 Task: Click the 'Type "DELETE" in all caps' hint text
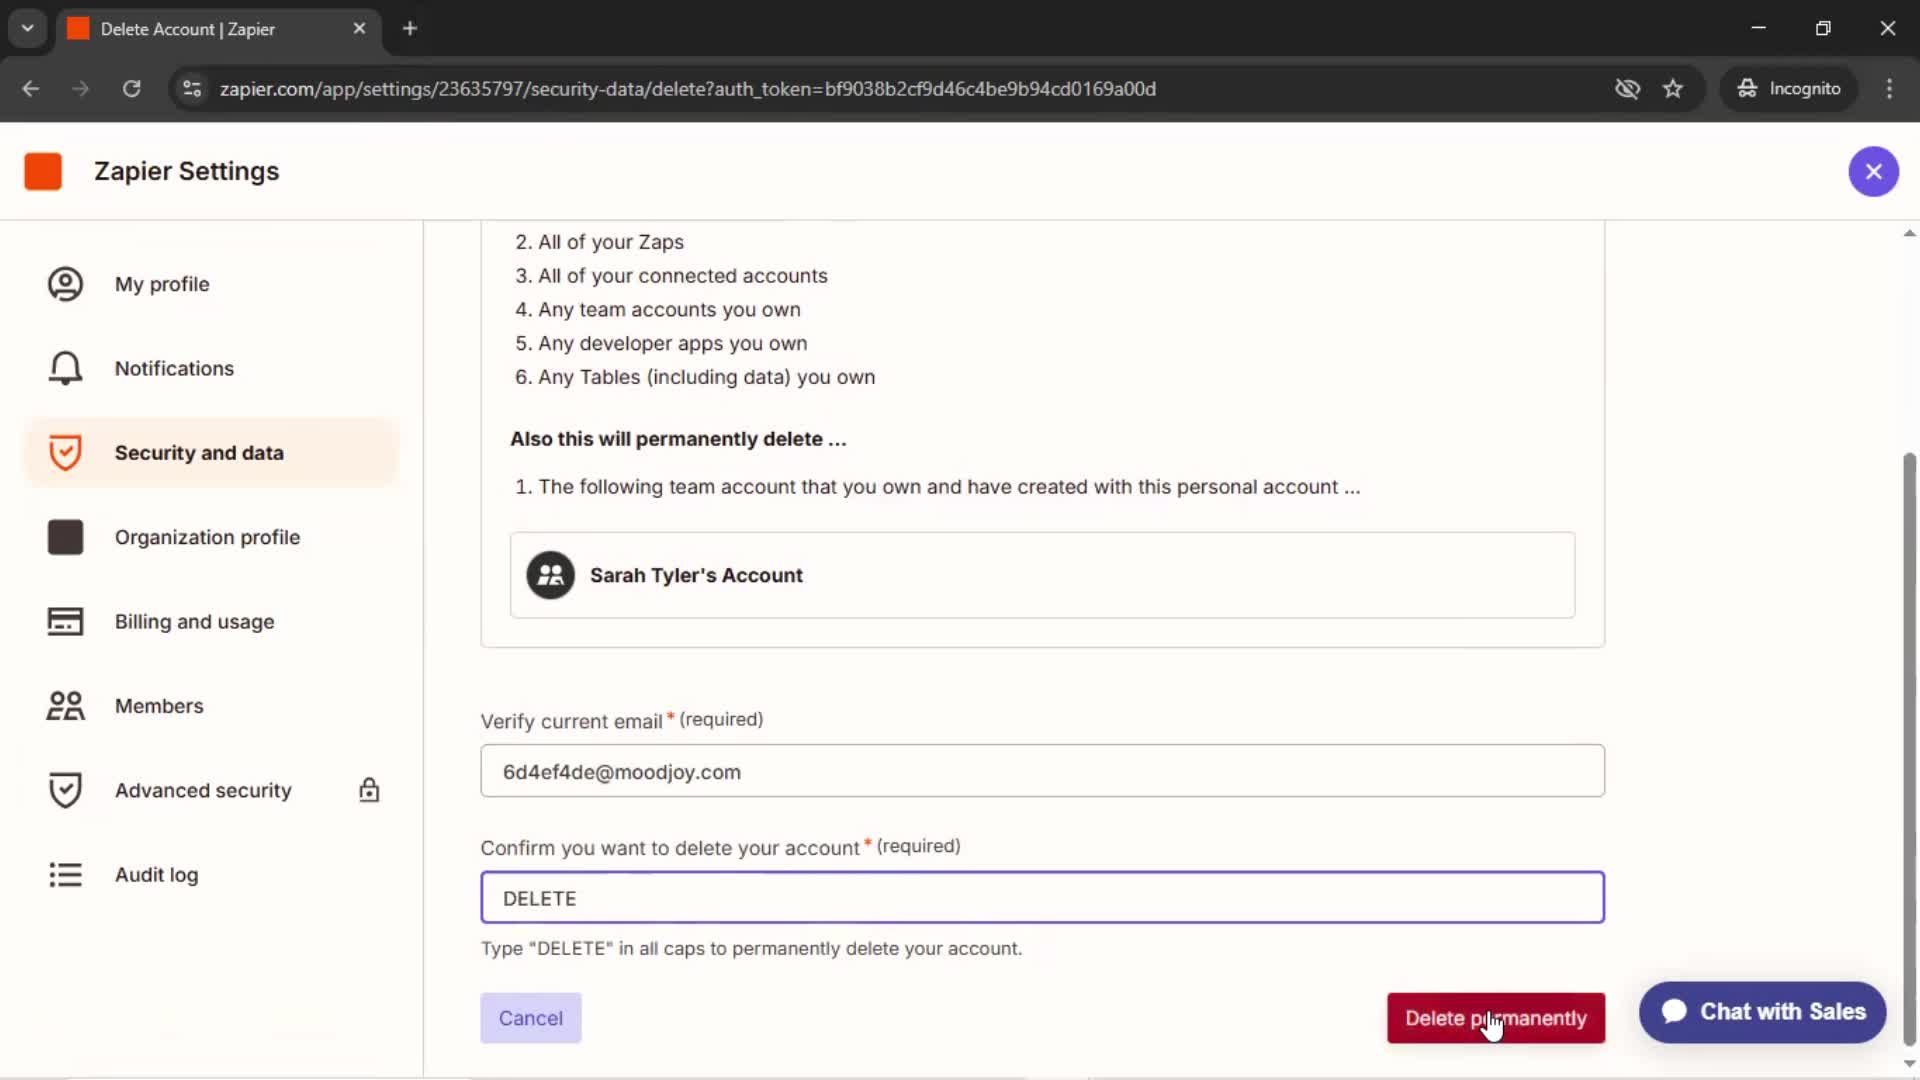click(751, 949)
